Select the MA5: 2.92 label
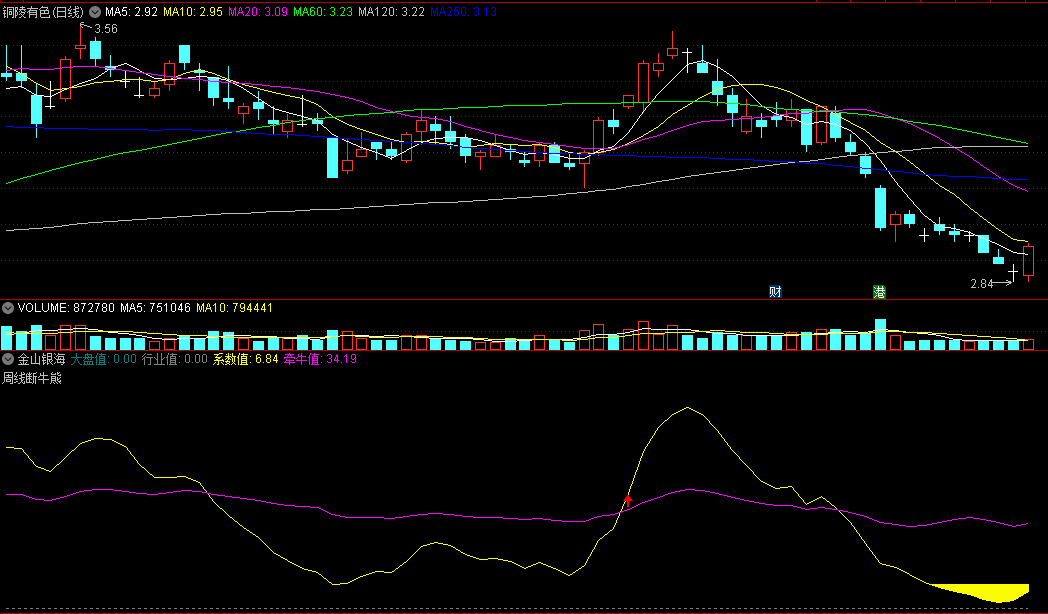The width and height of the screenshot is (1048, 614). coord(131,12)
